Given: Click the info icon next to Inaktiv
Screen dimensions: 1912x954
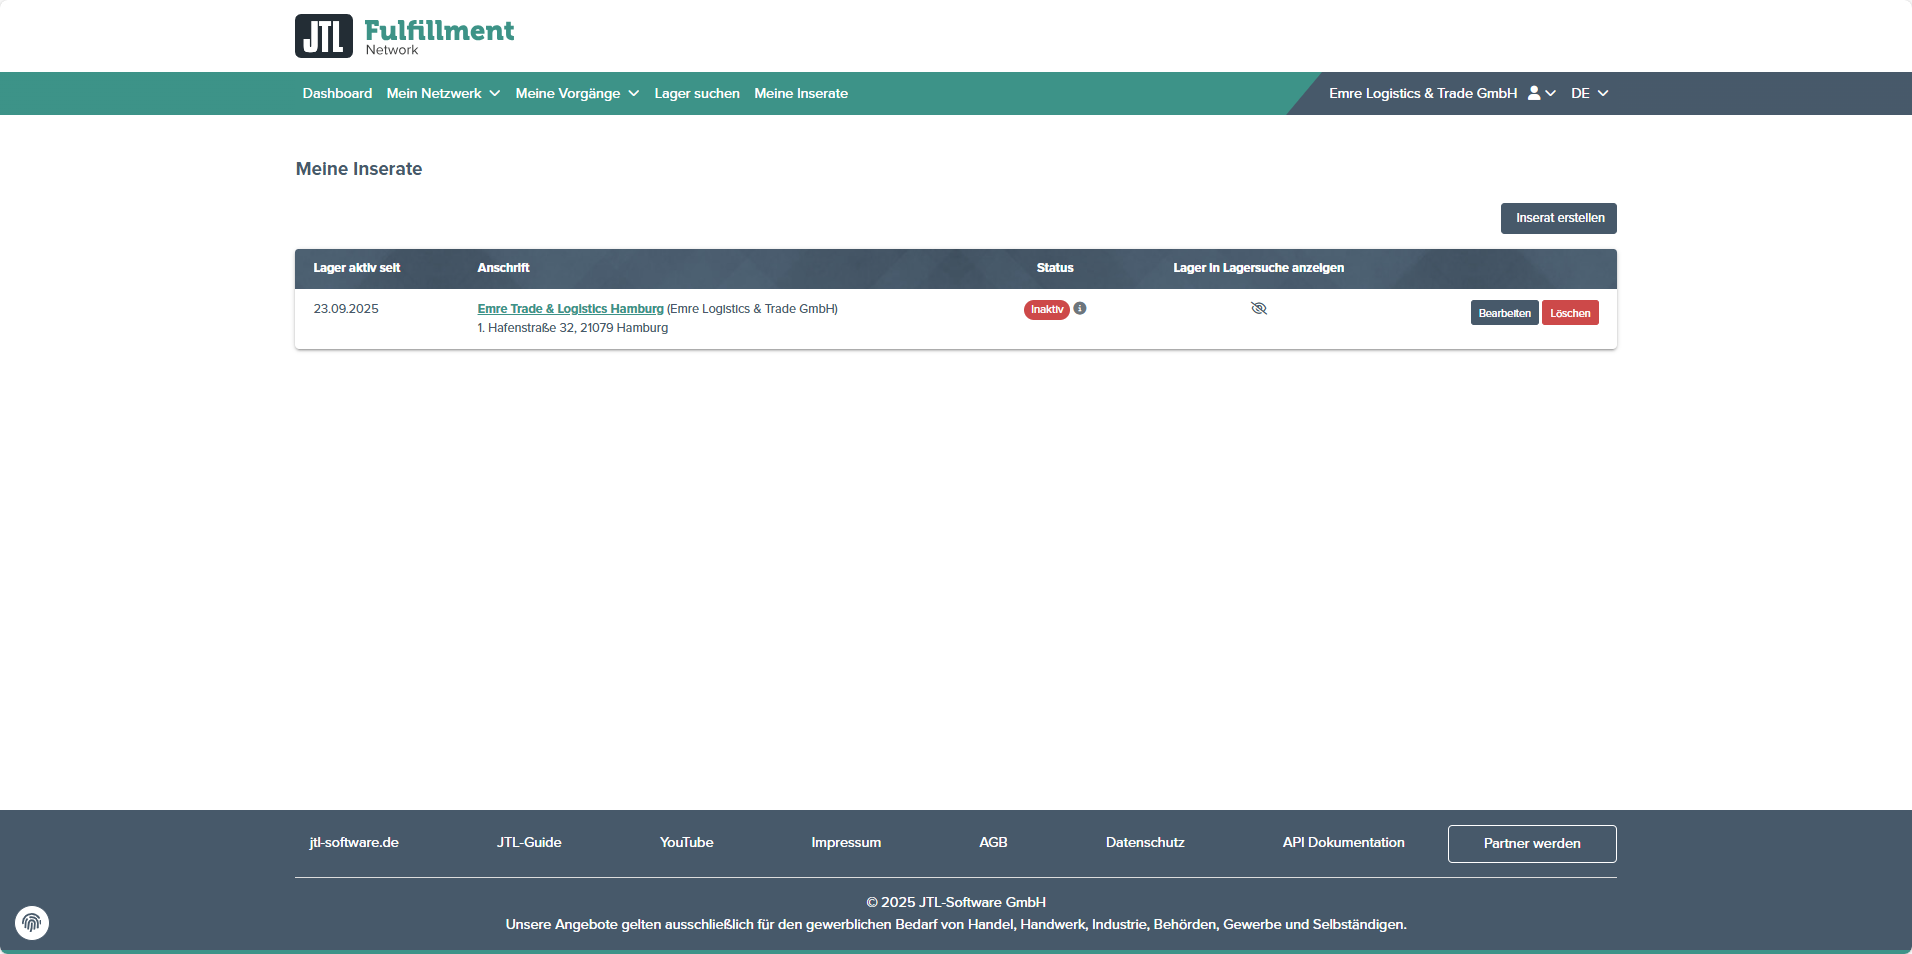Looking at the screenshot, I should coord(1080,309).
